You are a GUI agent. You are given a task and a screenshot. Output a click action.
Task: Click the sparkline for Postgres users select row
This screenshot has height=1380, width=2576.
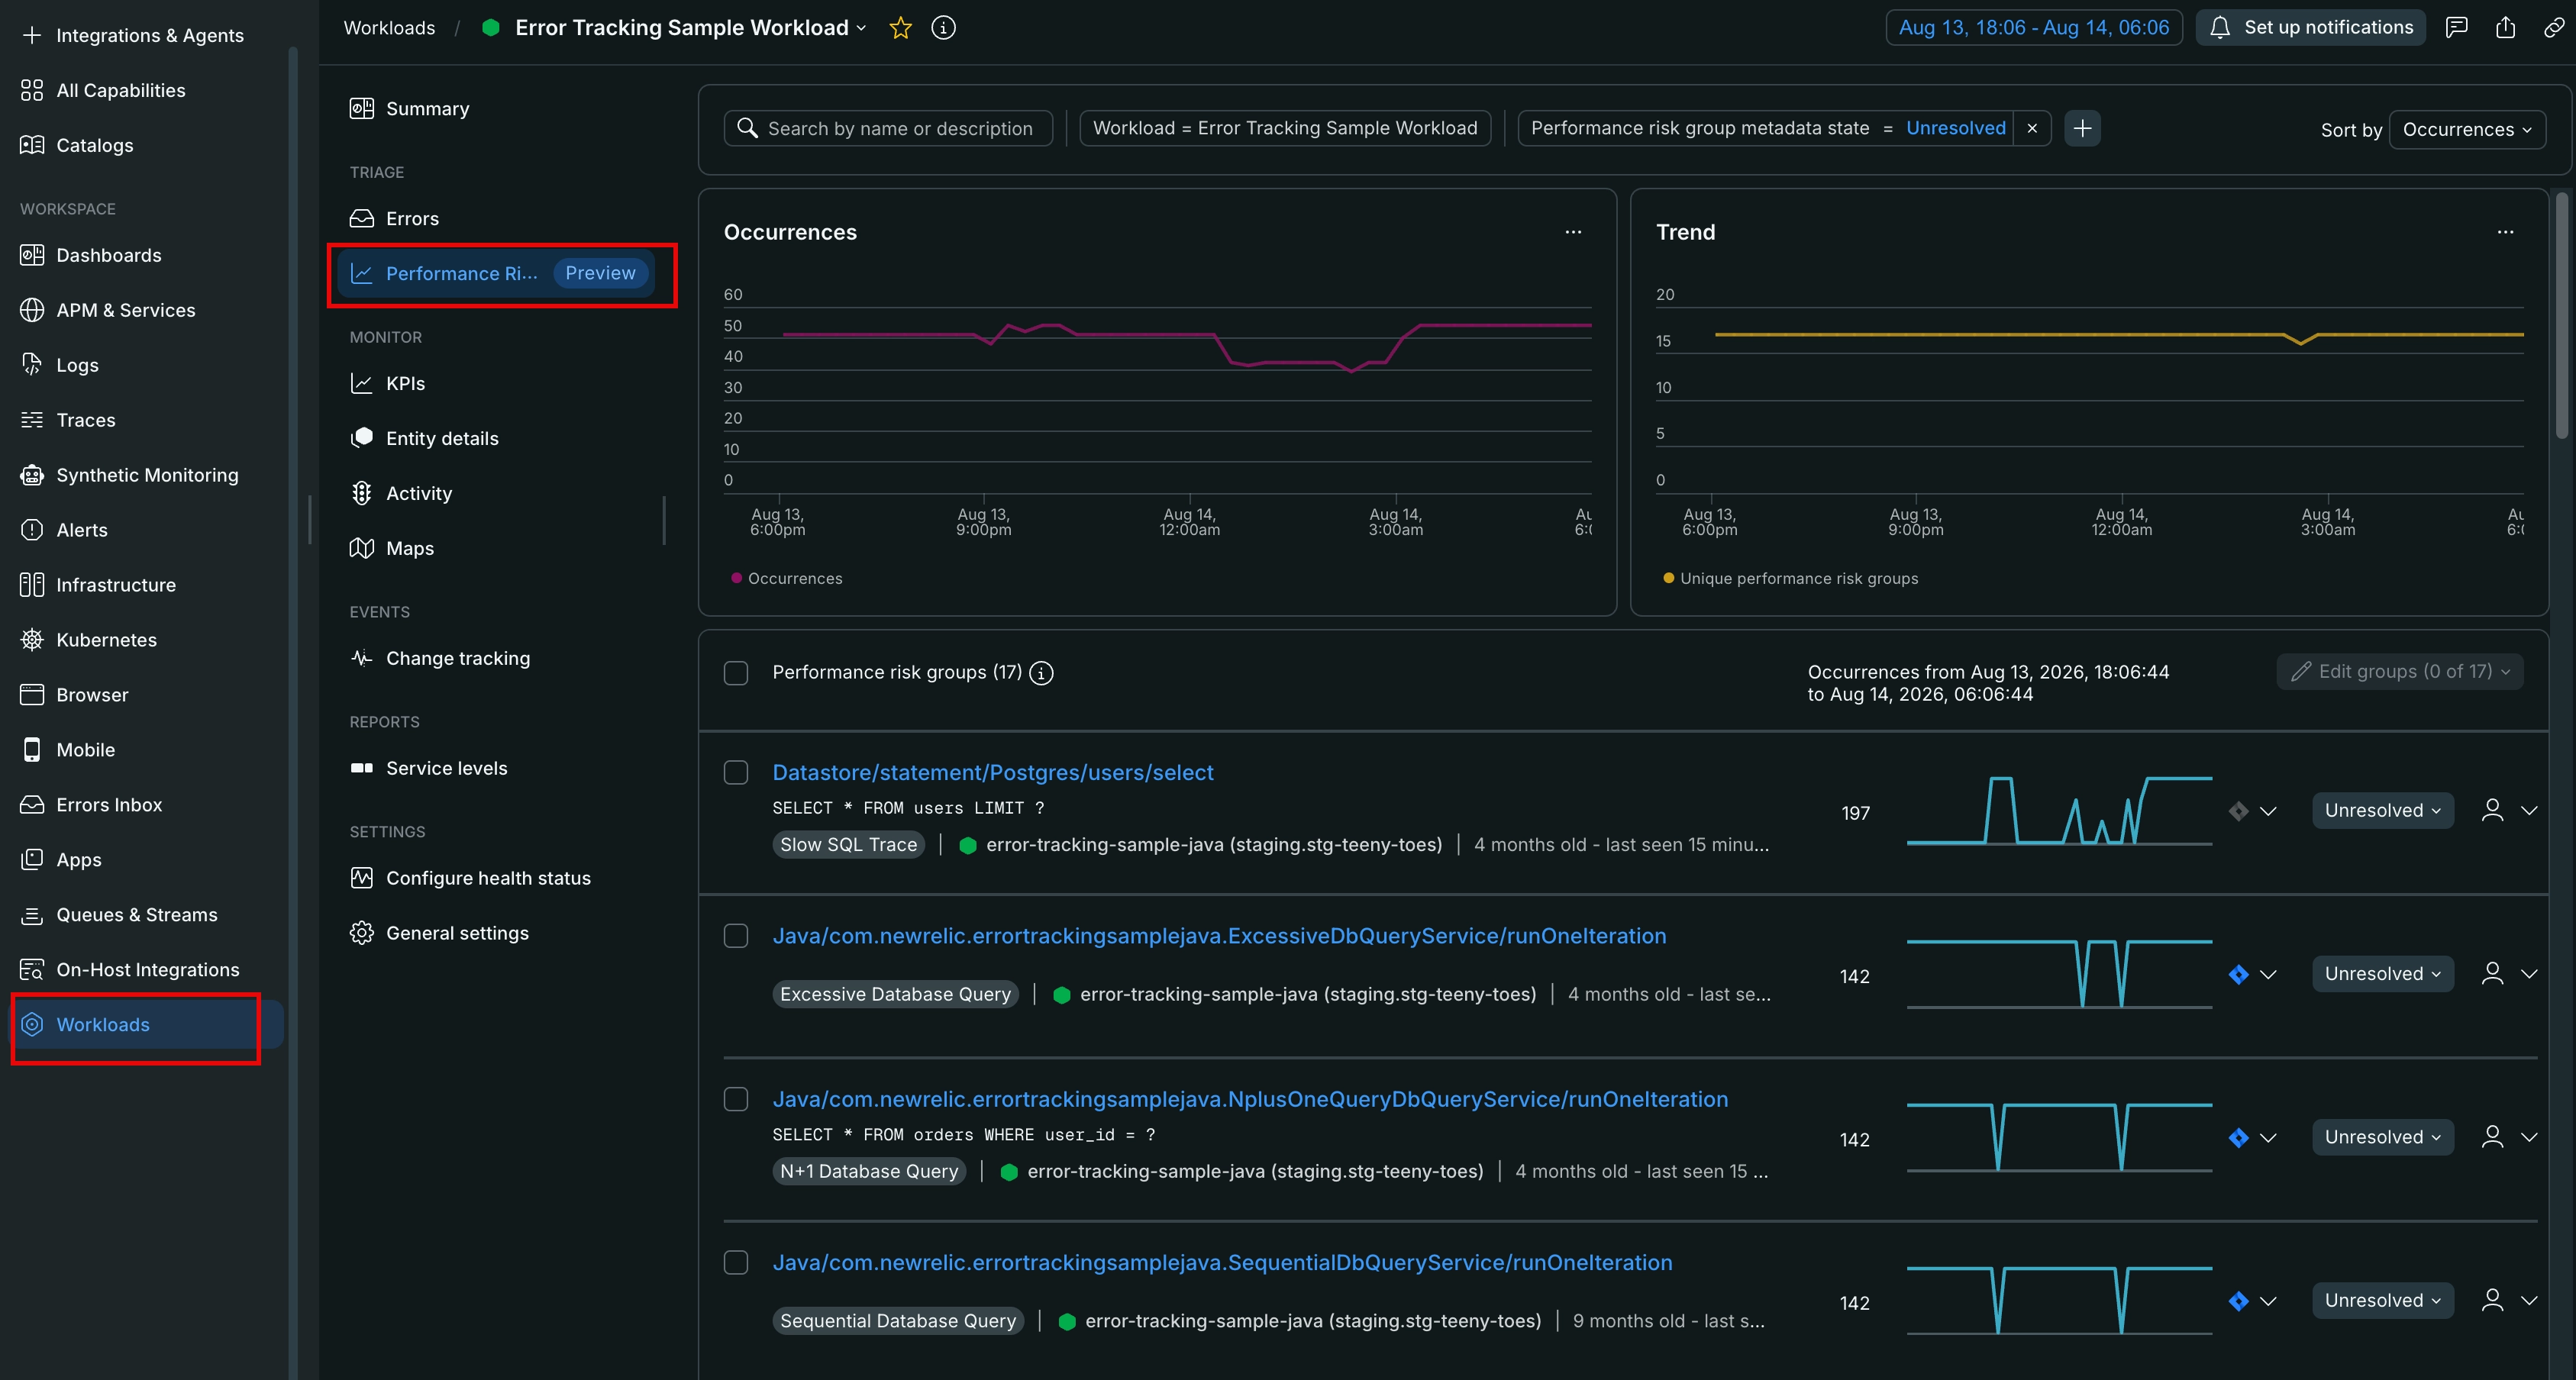coord(2059,810)
